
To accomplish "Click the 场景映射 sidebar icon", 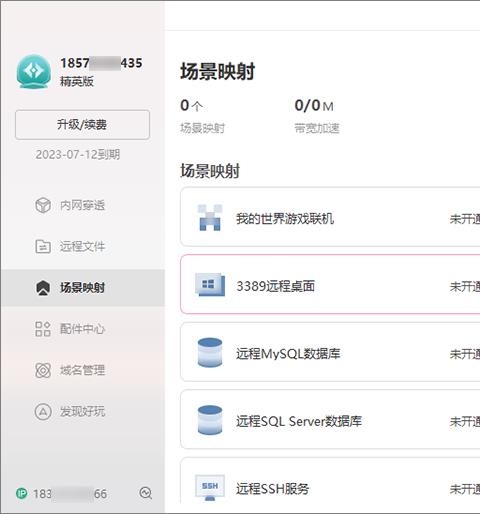I will (43, 288).
